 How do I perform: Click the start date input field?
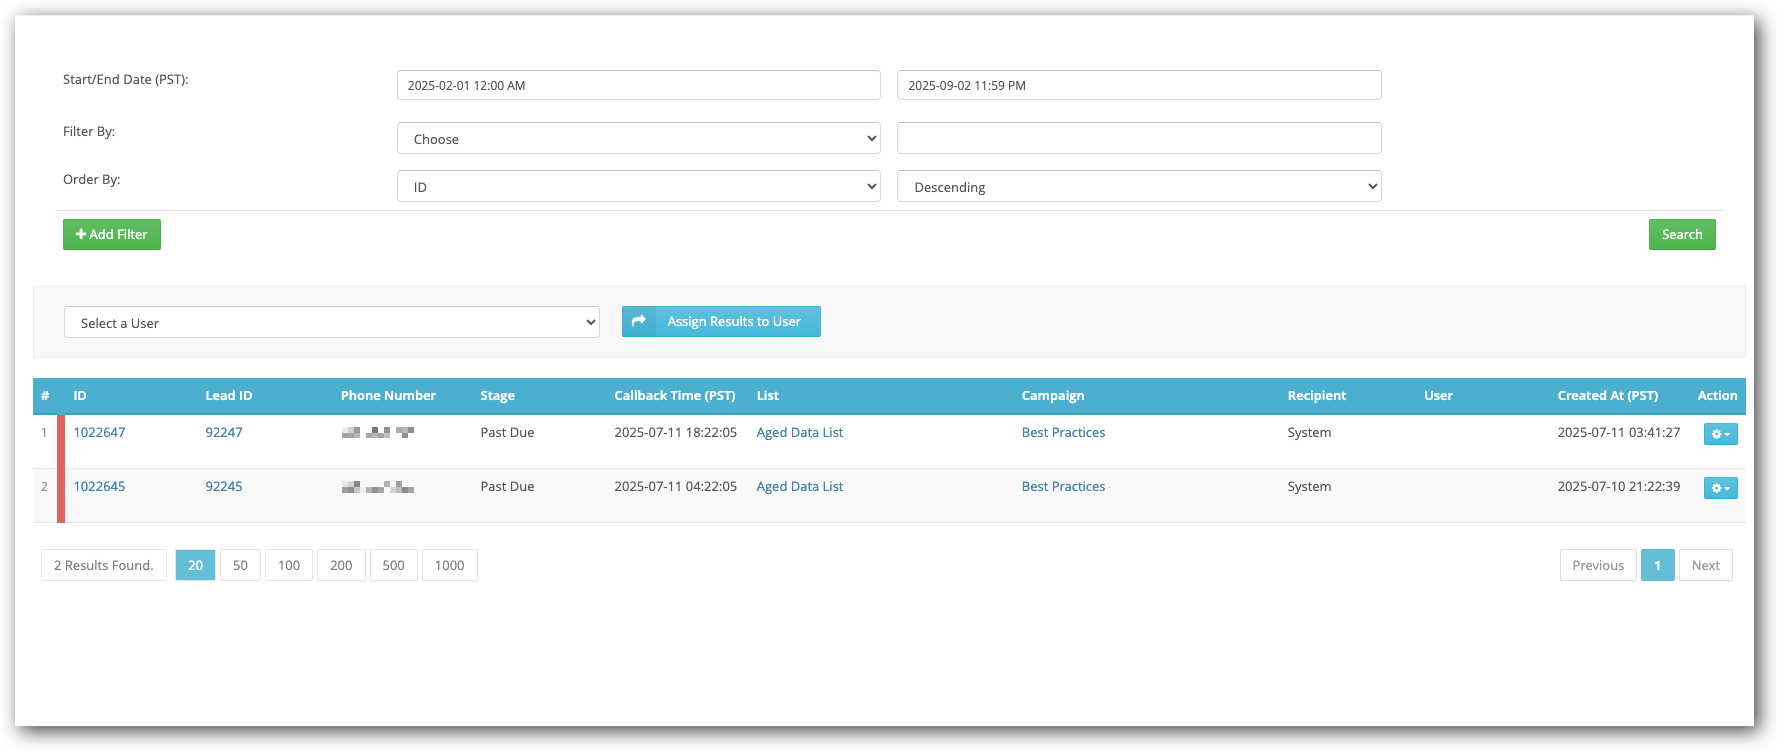pyautogui.click(x=638, y=86)
